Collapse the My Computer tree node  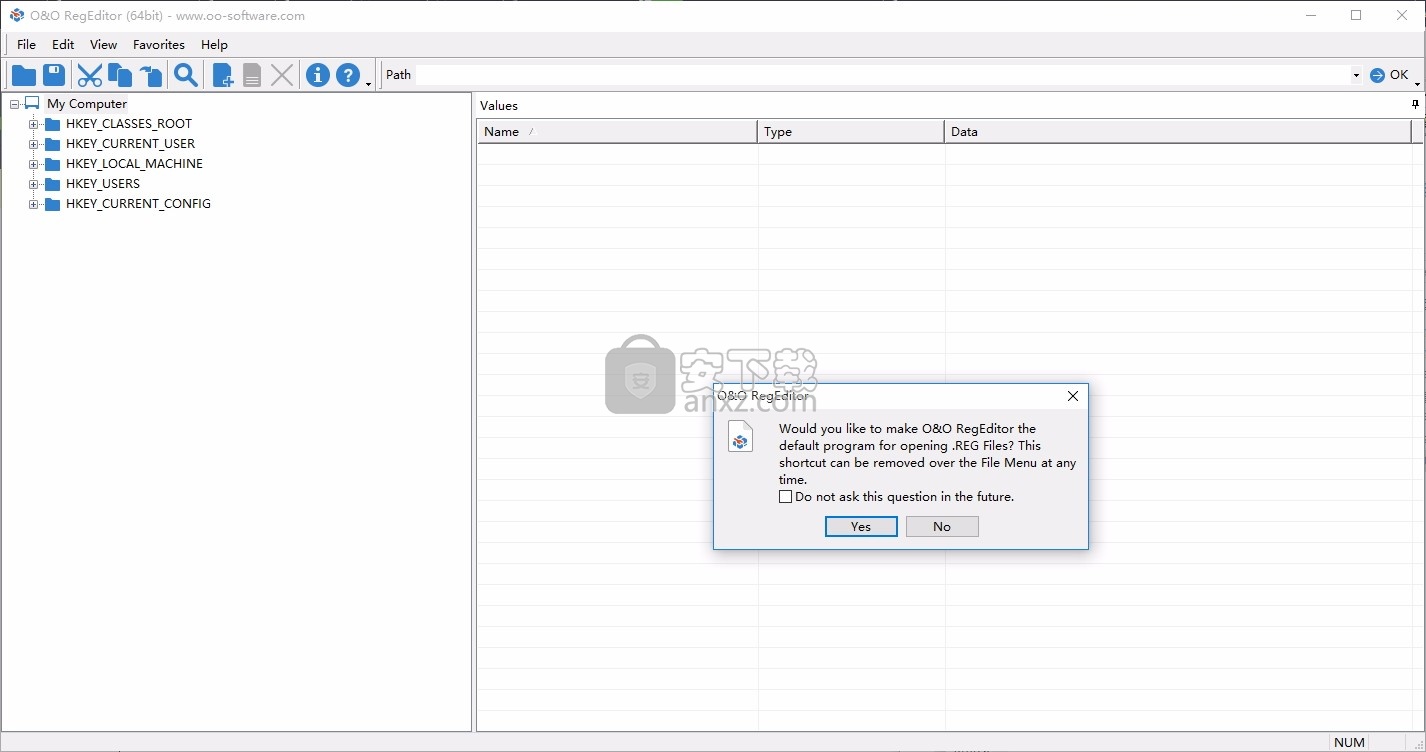pyautogui.click(x=14, y=104)
